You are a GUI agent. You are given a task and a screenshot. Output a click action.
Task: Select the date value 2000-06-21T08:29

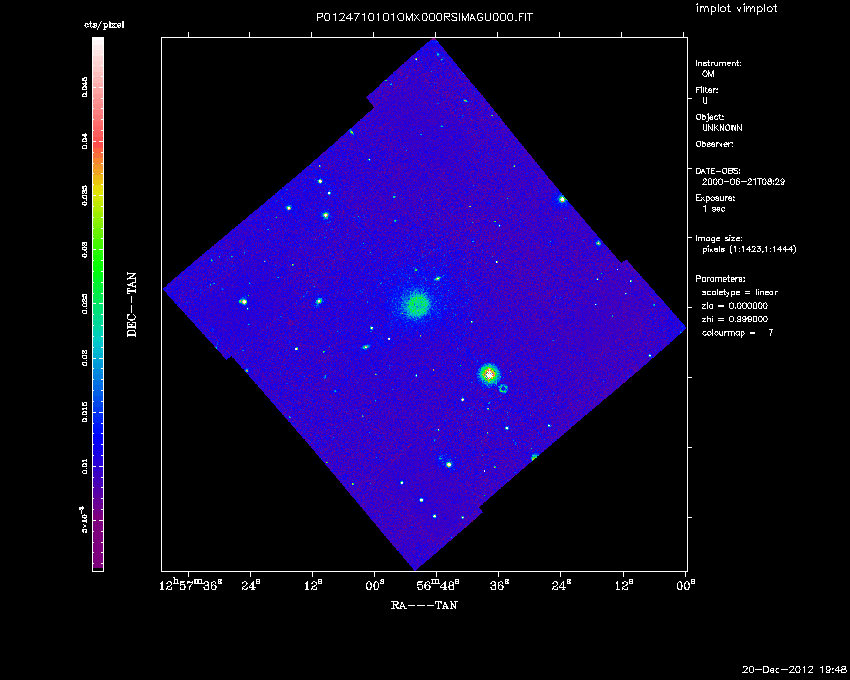tap(743, 182)
